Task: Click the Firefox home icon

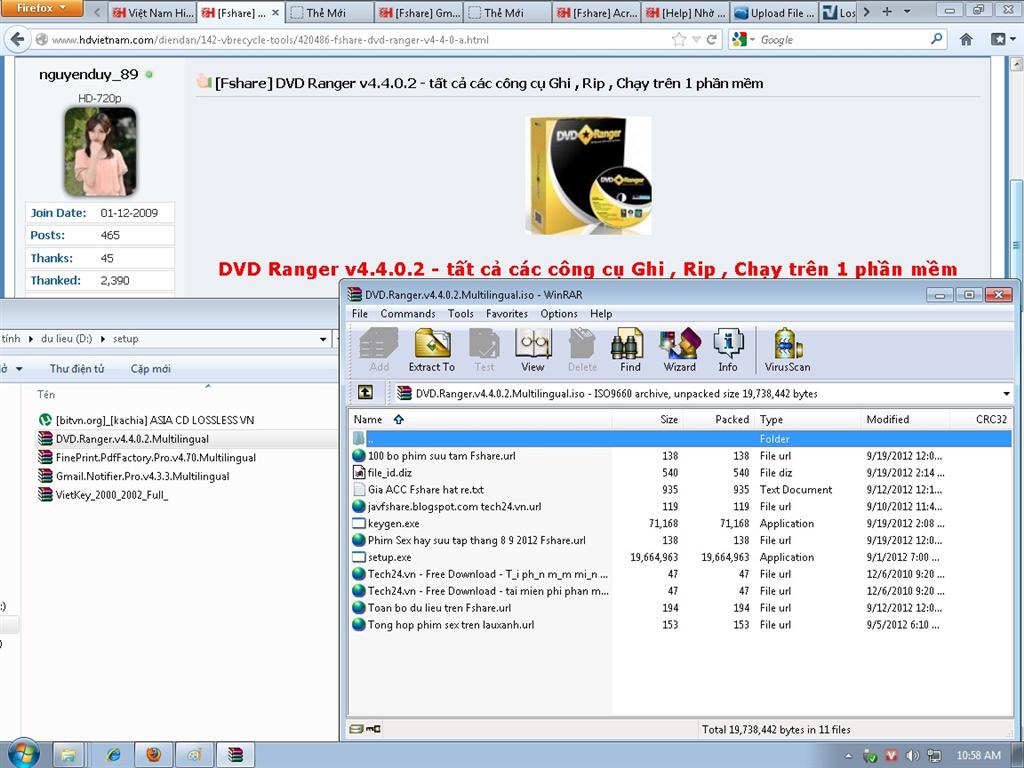Action: pos(967,39)
